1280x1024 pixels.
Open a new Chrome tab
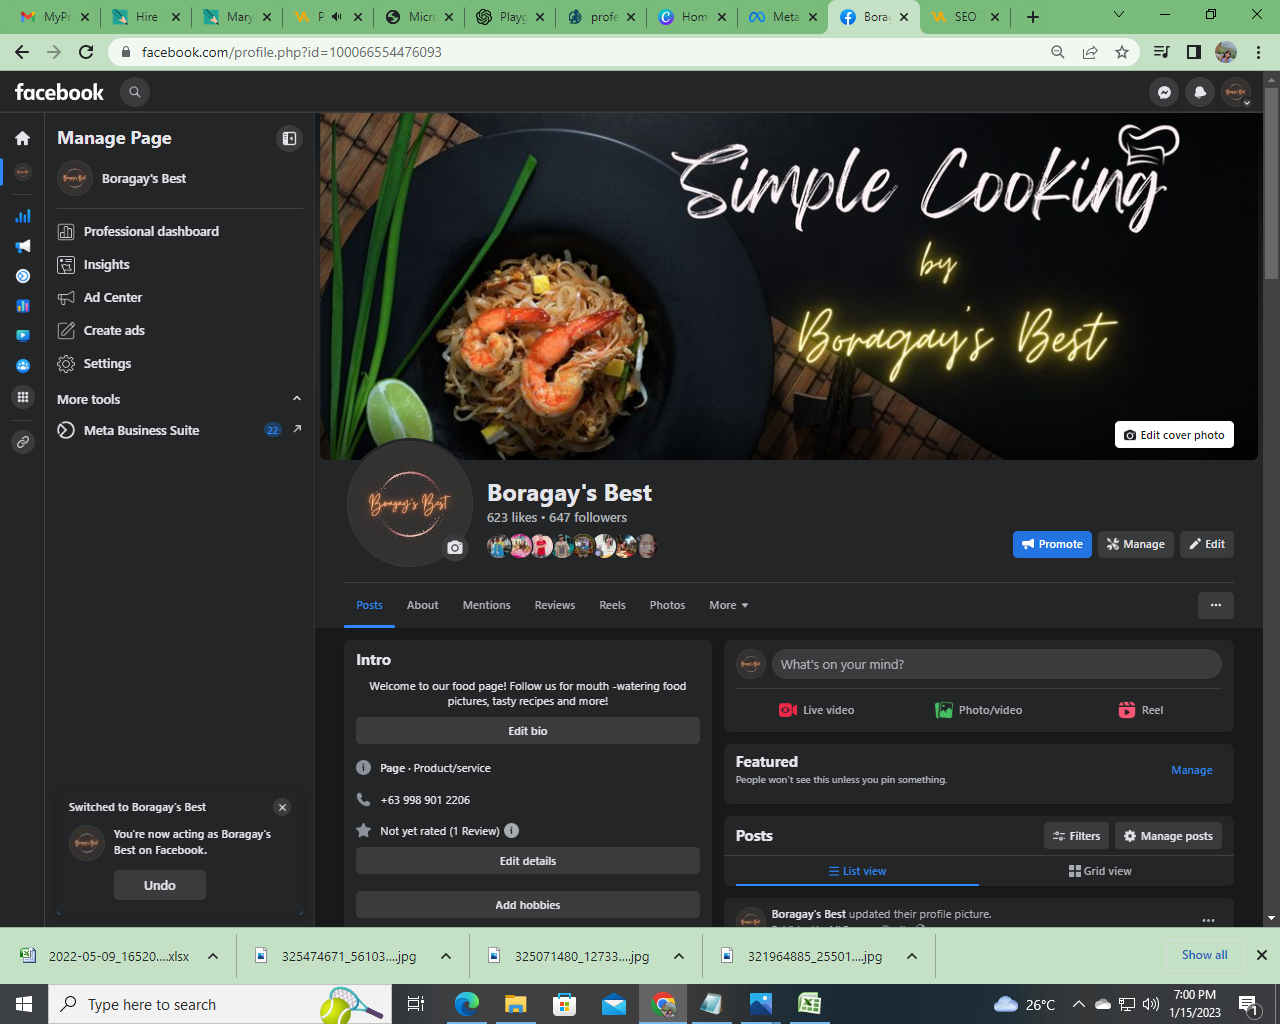(1033, 17)
